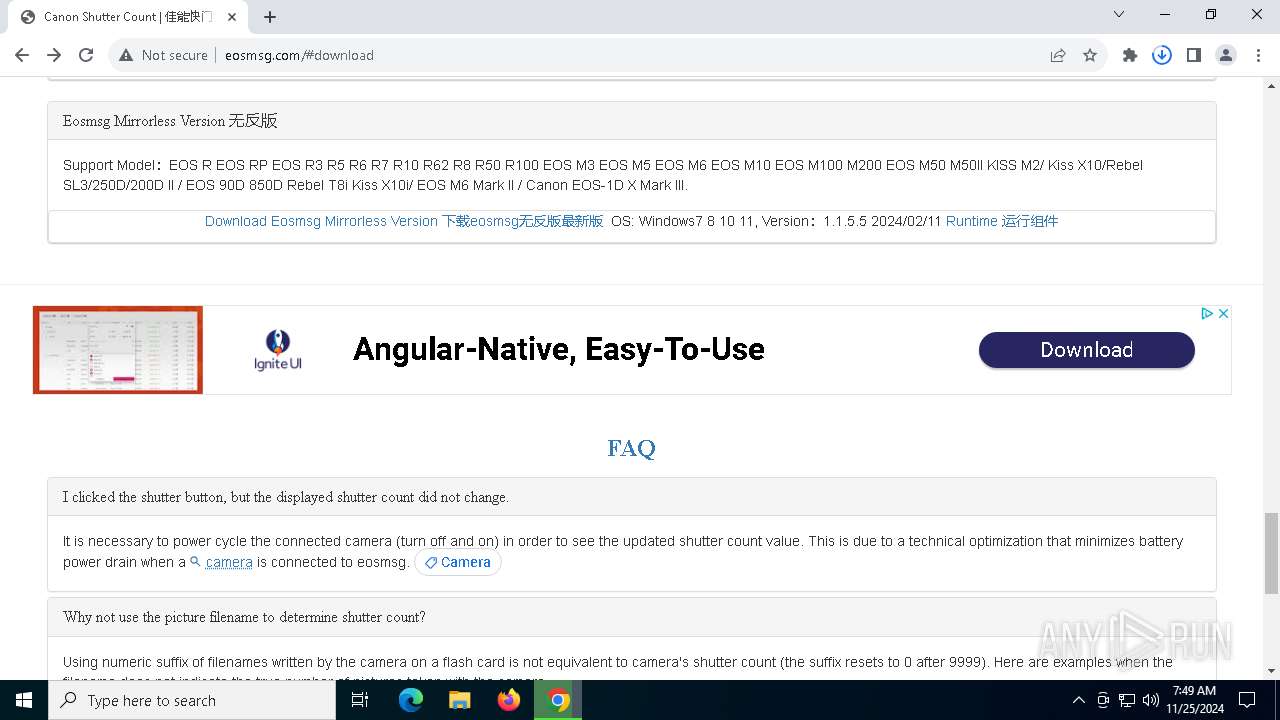This screenshot has width=1280, height=720.
Task: Open Chrome three-dot menu
Action: [x=1257, y=55]
